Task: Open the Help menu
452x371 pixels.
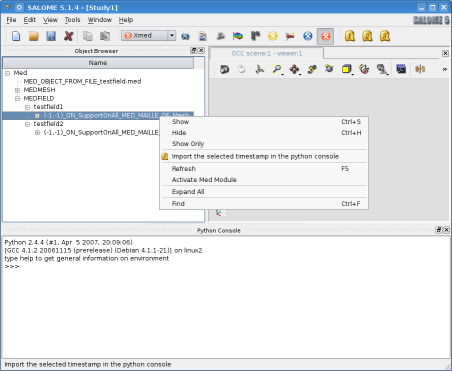Action: (126, 20)
